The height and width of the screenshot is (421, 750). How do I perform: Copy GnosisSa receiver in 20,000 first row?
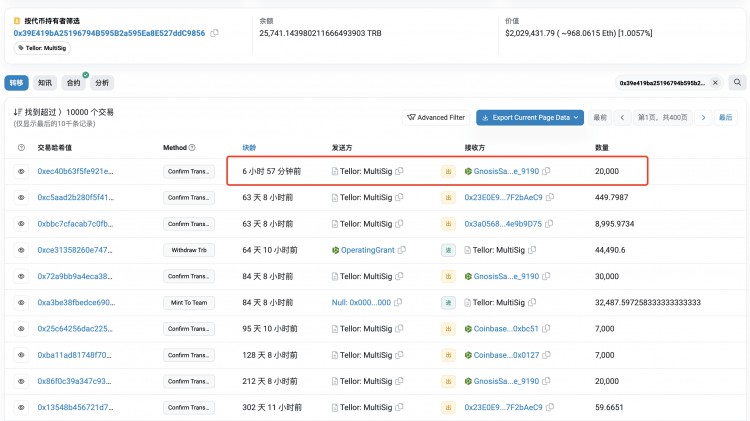coord(546,171)
